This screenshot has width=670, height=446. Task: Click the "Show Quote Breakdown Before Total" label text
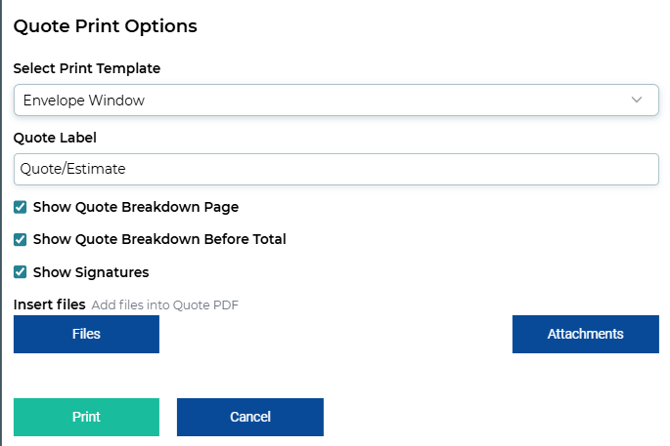click(159, 239)
